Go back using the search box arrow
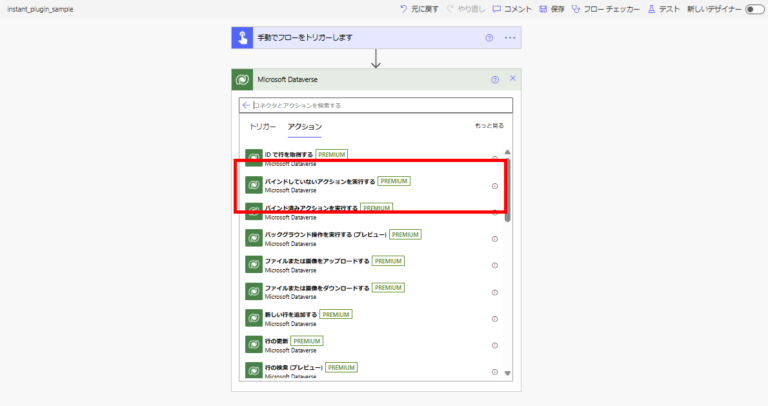This screenshot has width=768, height=406. pyautogui.click(x=246, y=105)
